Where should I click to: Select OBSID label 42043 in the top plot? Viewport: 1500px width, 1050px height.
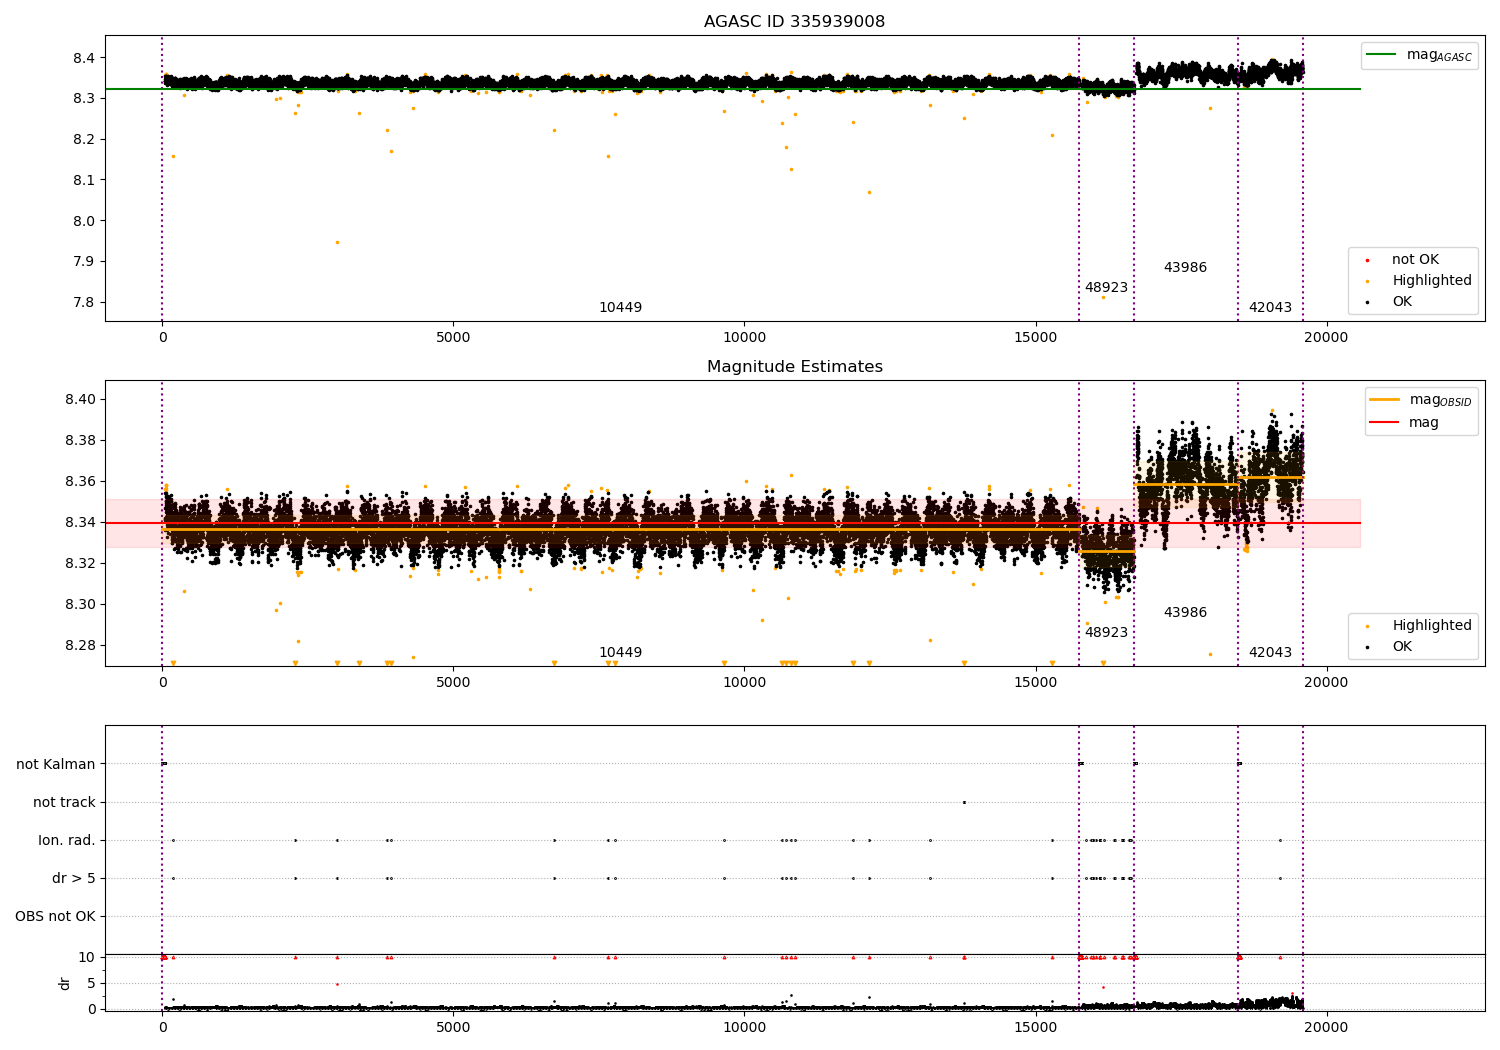(1270, 308)
